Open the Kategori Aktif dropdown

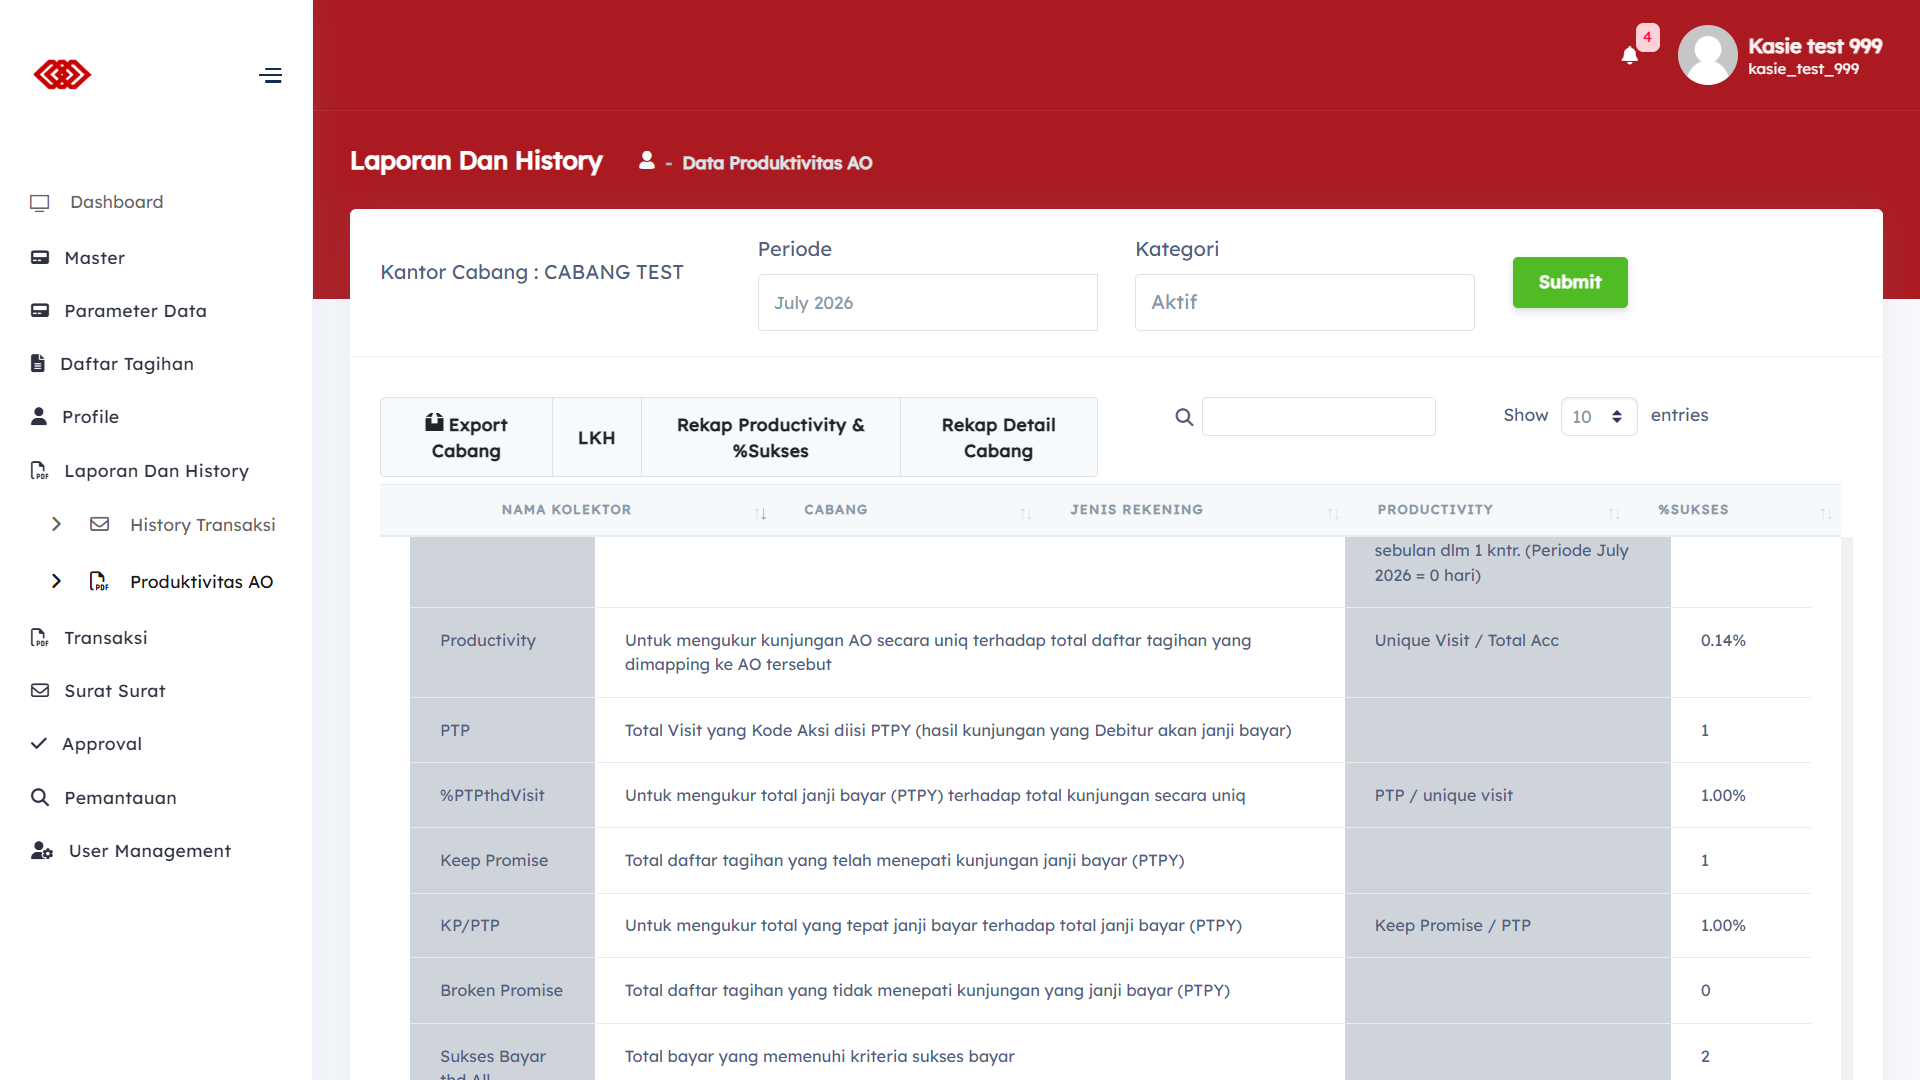1304,302
